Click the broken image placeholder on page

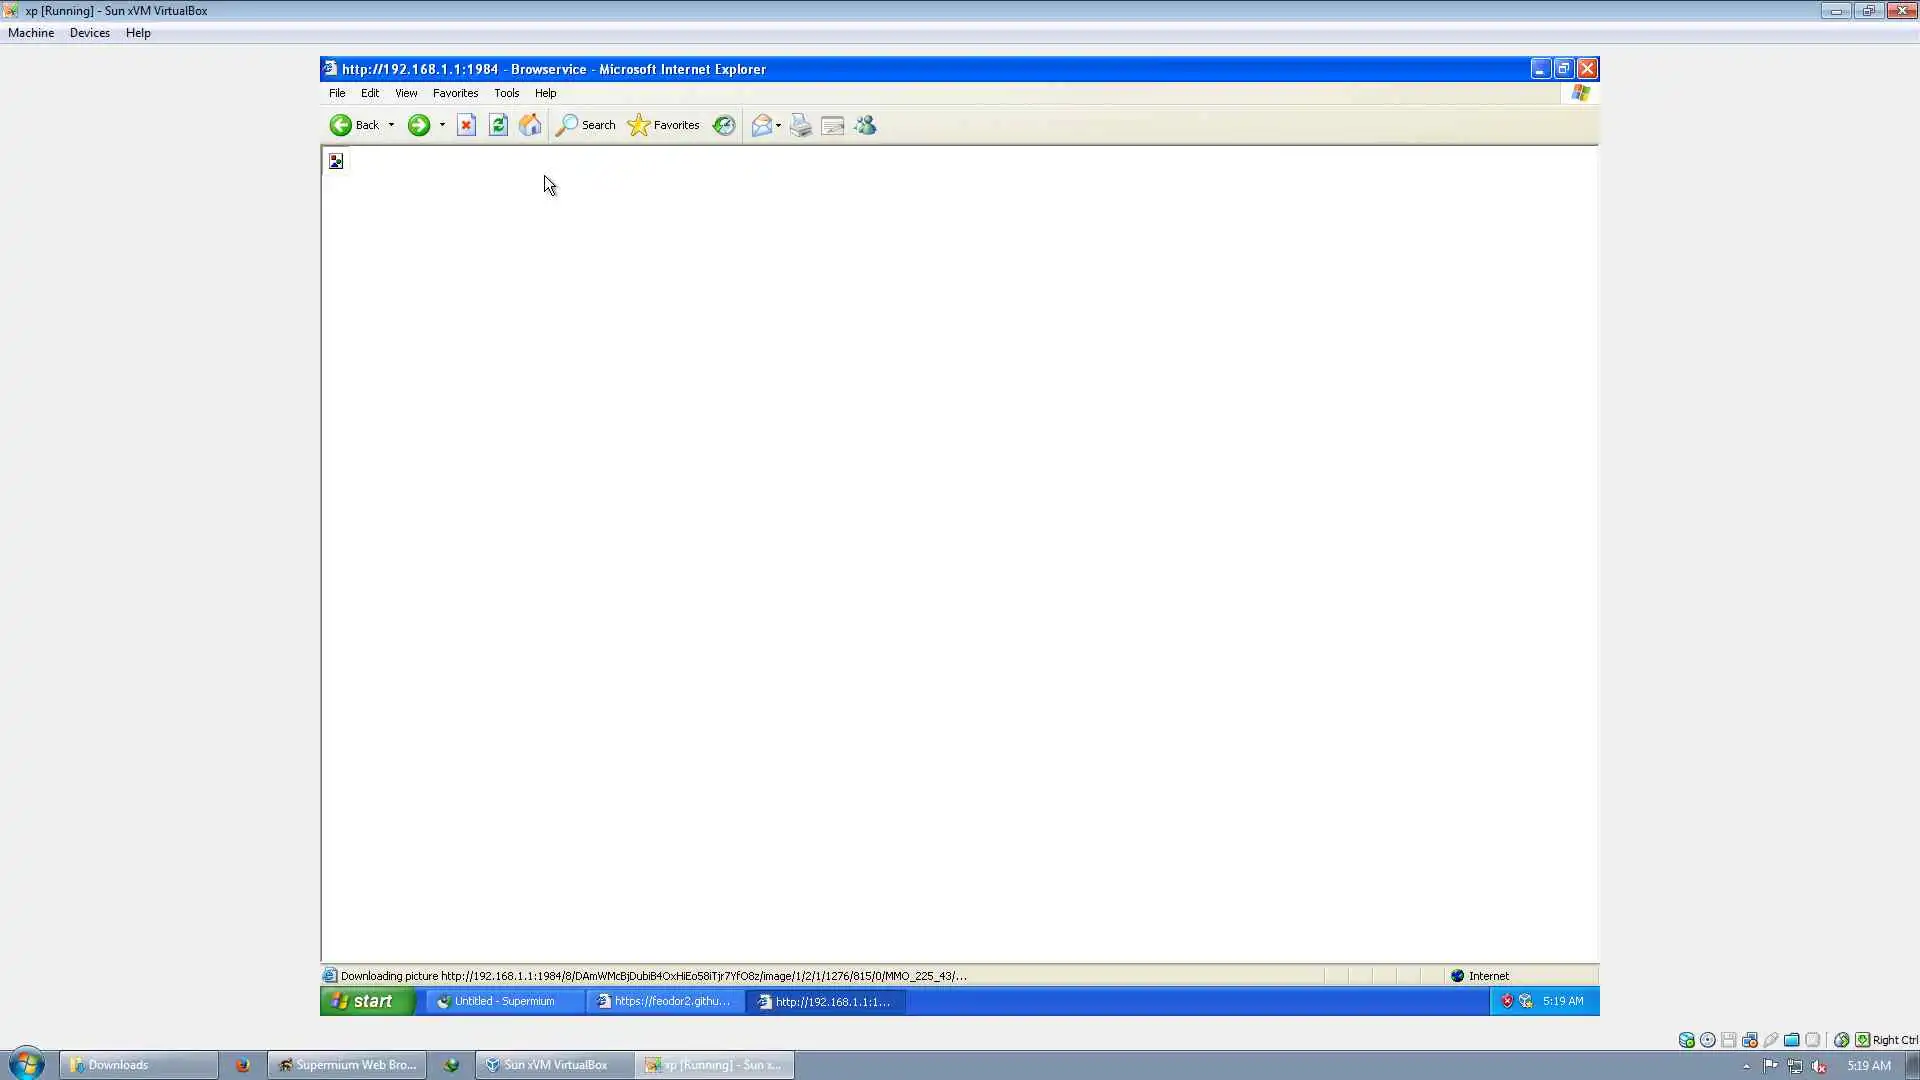[x=336, y=161]
